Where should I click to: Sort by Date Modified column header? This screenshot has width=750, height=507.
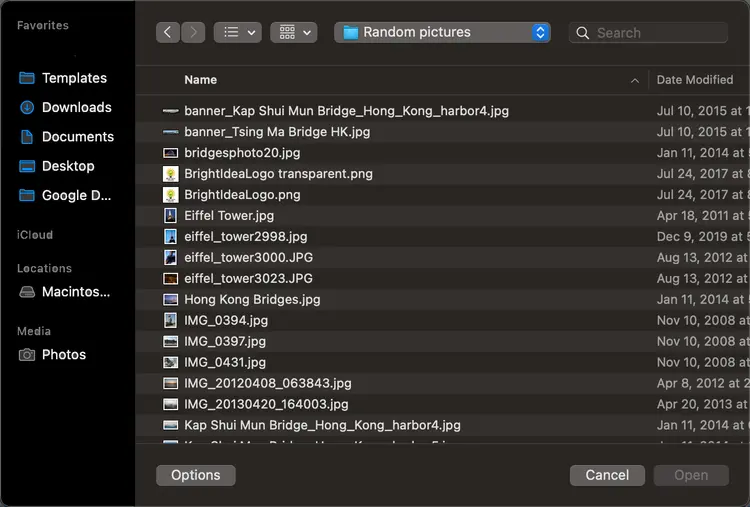coord(695,80)
